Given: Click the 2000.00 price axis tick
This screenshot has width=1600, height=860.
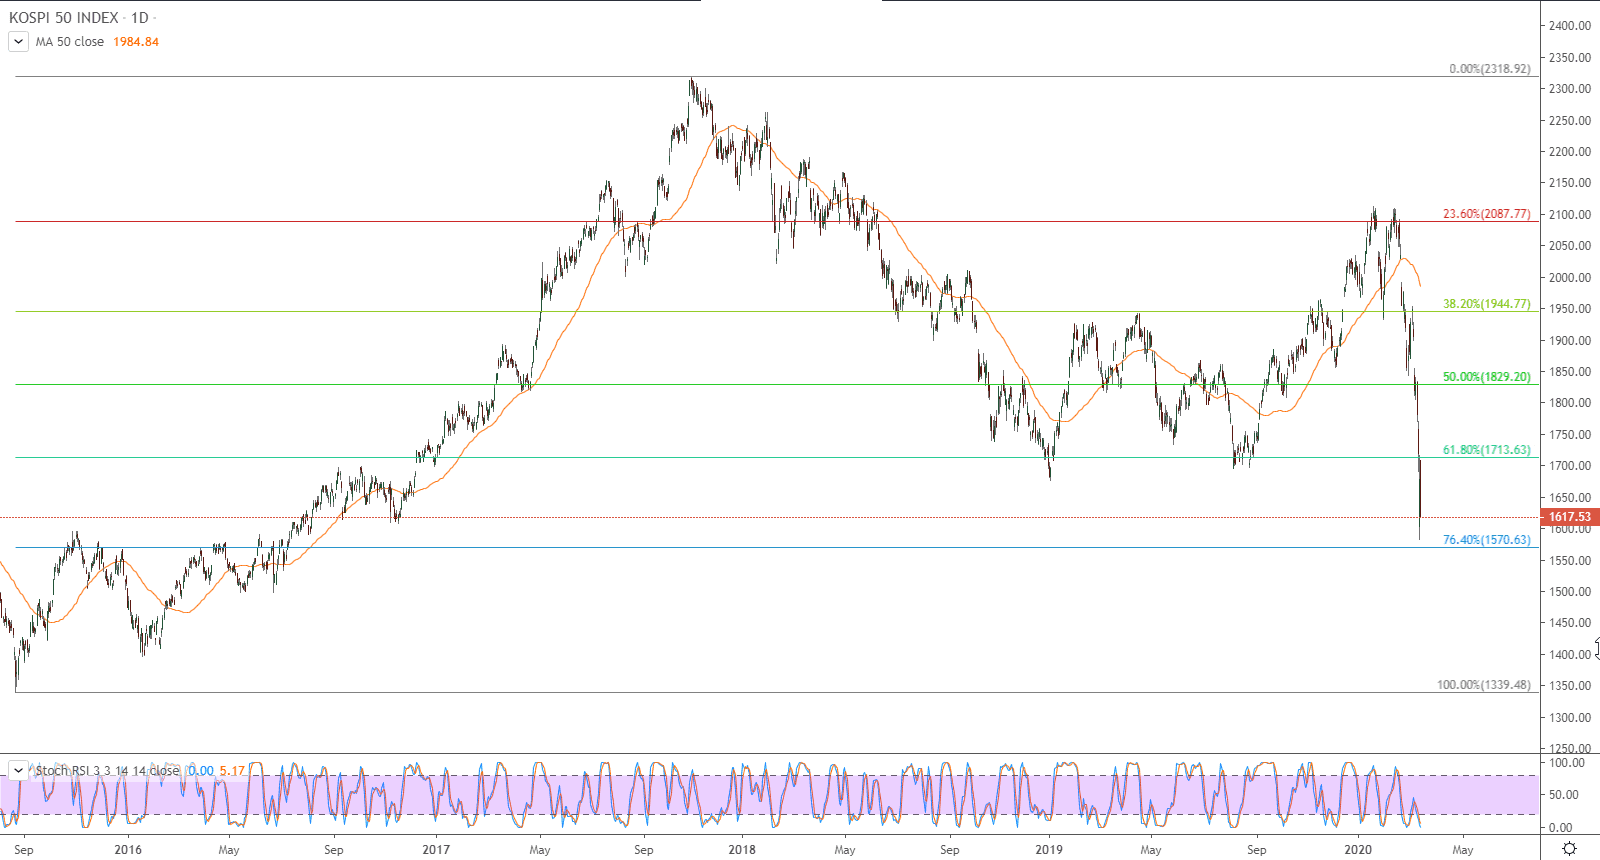Looking at the screenshot, I should coord(1570,278).
